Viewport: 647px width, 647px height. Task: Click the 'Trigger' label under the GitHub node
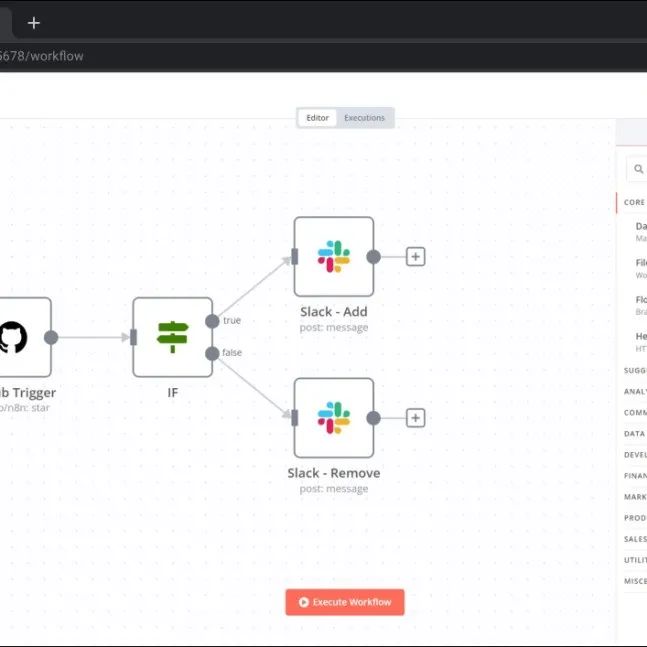34,393
